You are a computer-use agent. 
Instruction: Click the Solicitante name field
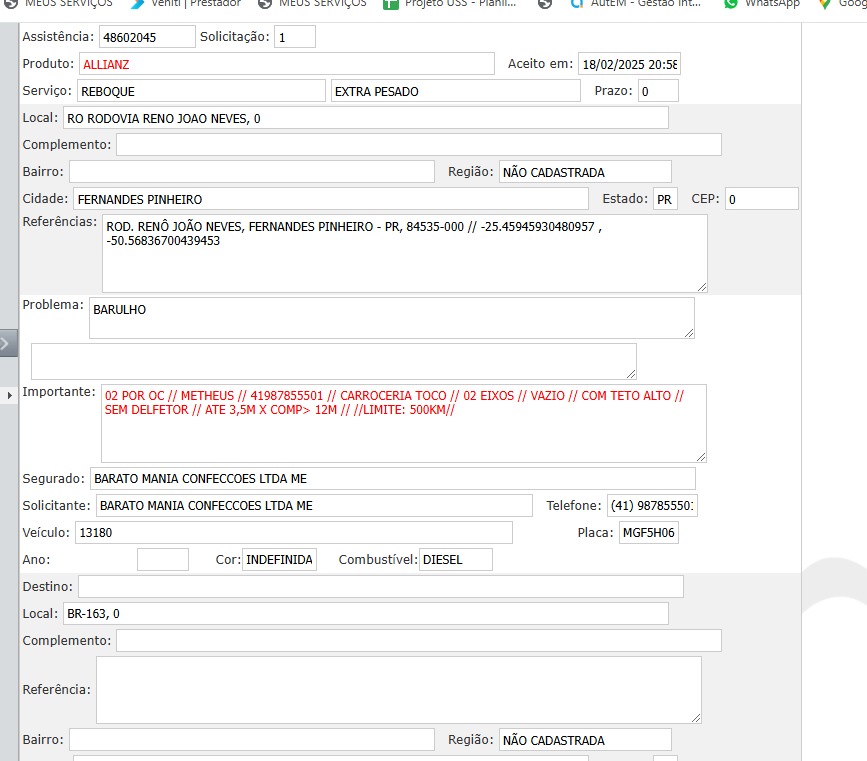[x=314, y=505]
